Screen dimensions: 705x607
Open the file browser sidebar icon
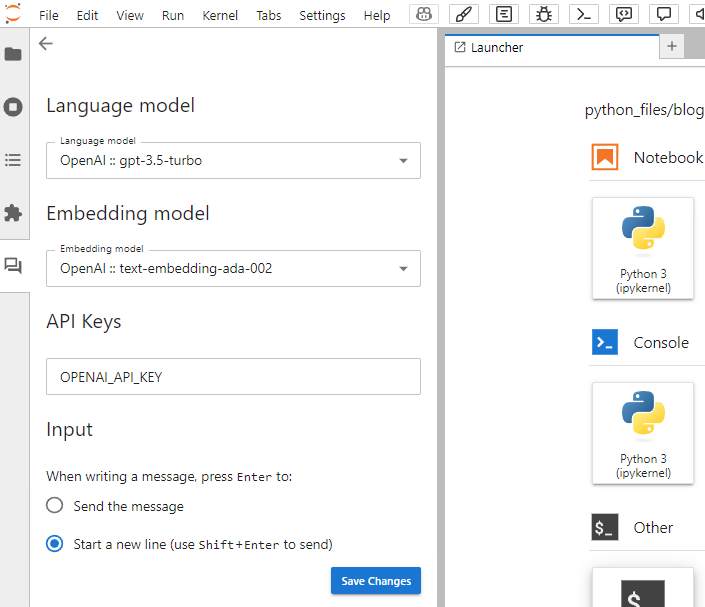13,54
